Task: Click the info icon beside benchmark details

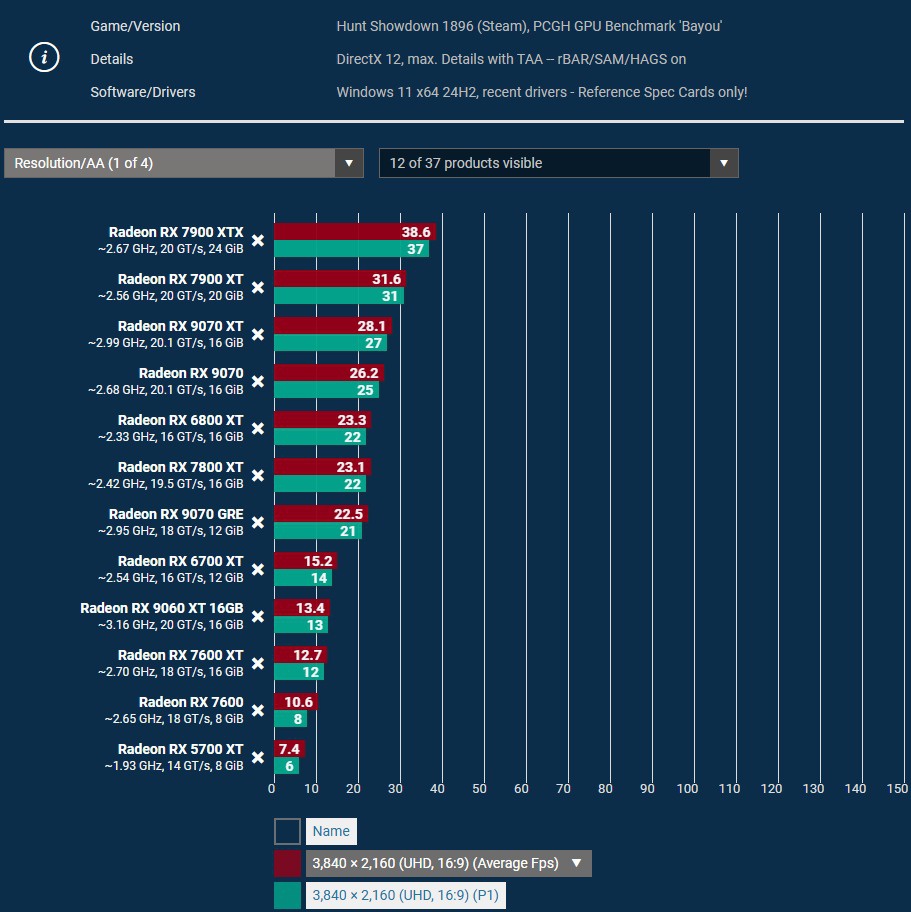Action: point(44,58)
